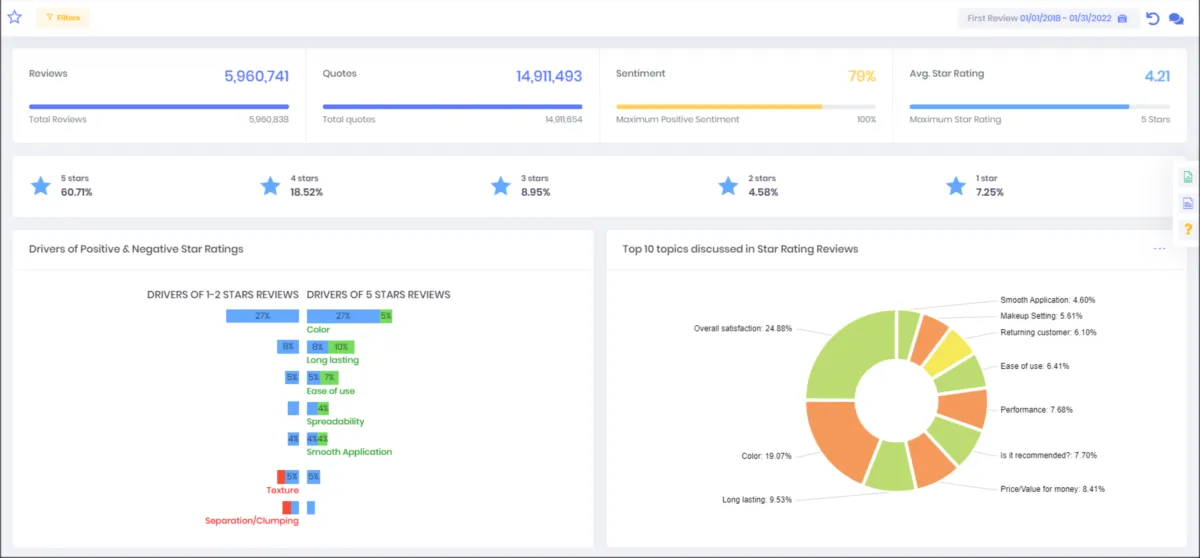Click the First Review date range field
This screenshot has height=558, width=1200.
tap(1048, 19)
